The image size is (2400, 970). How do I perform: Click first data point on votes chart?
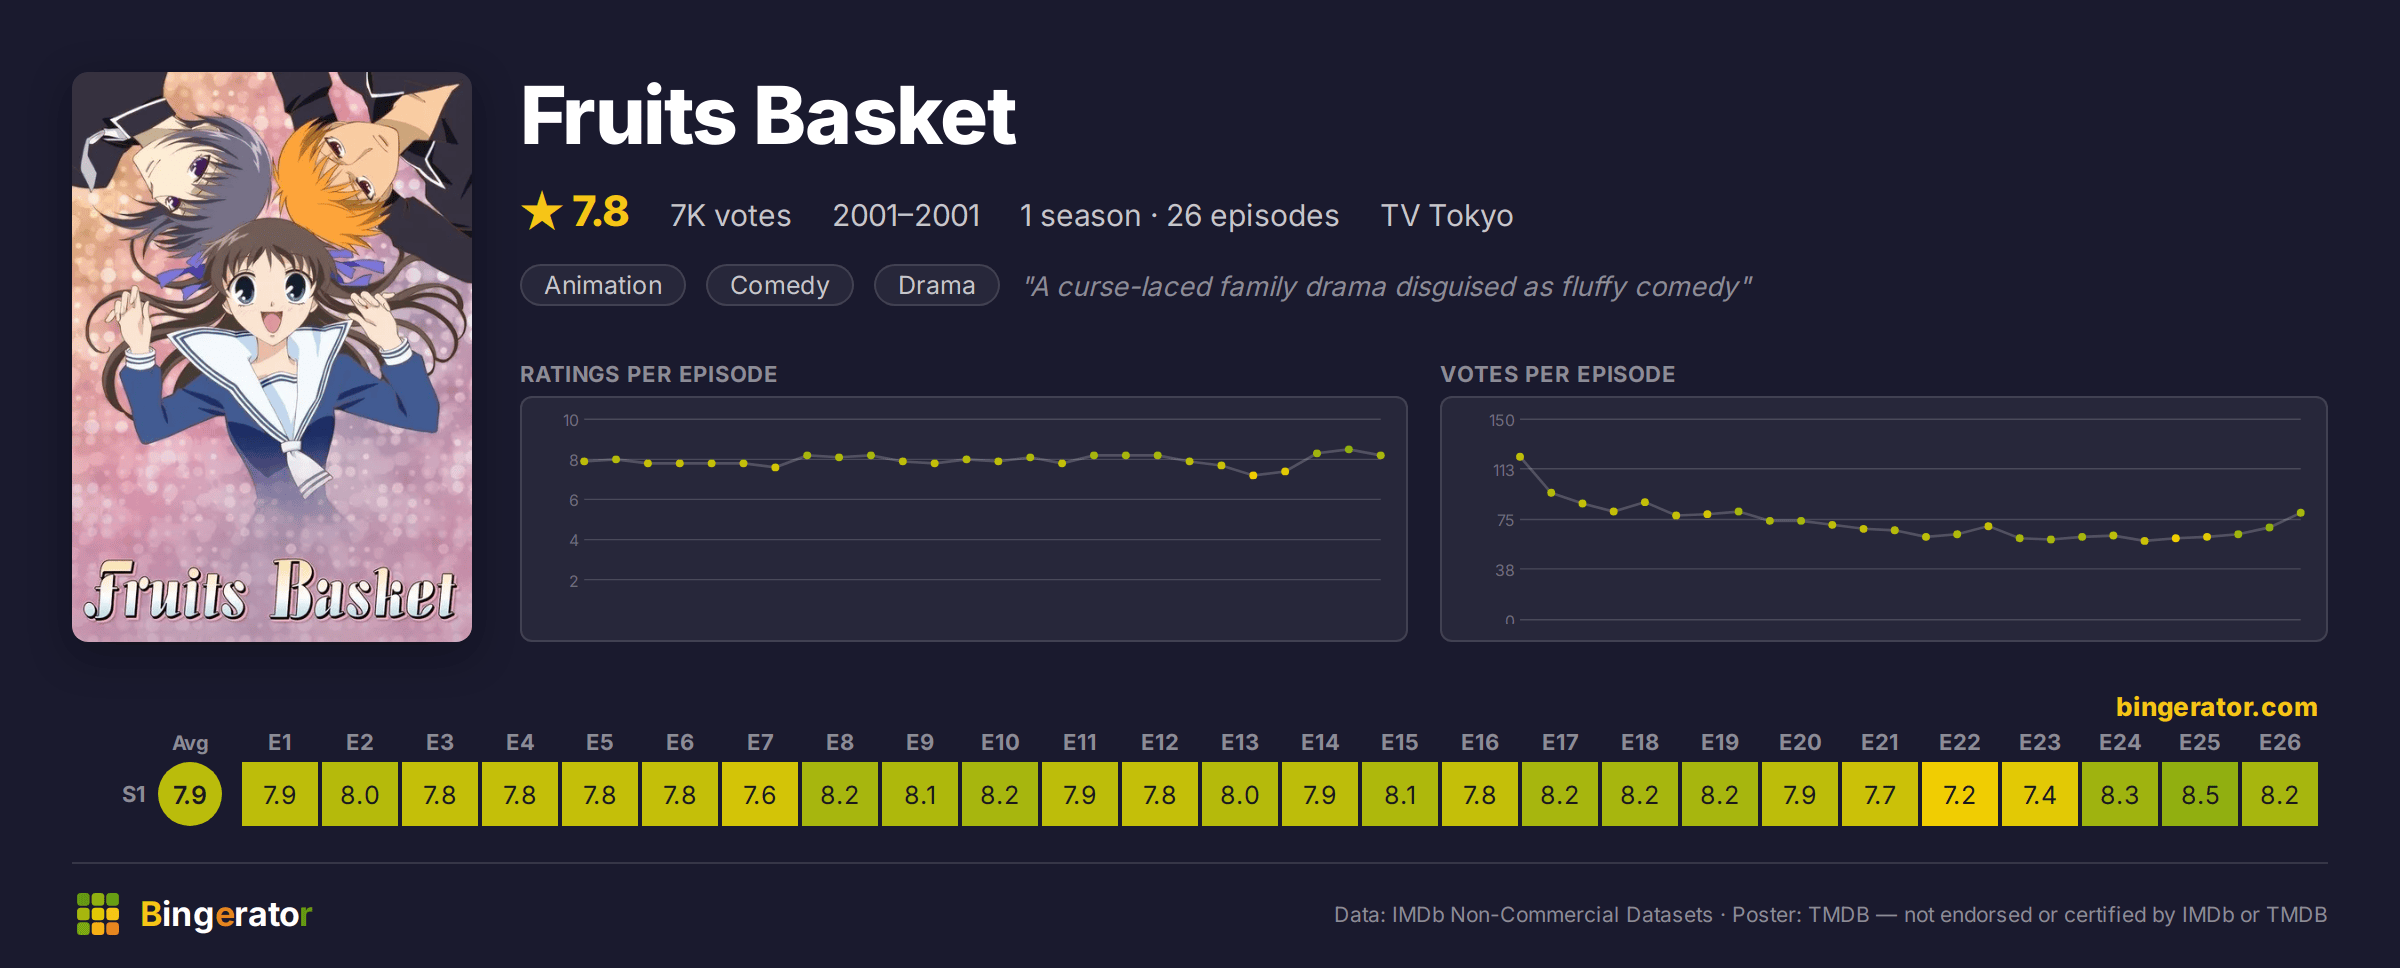[x=1520, y=457]
